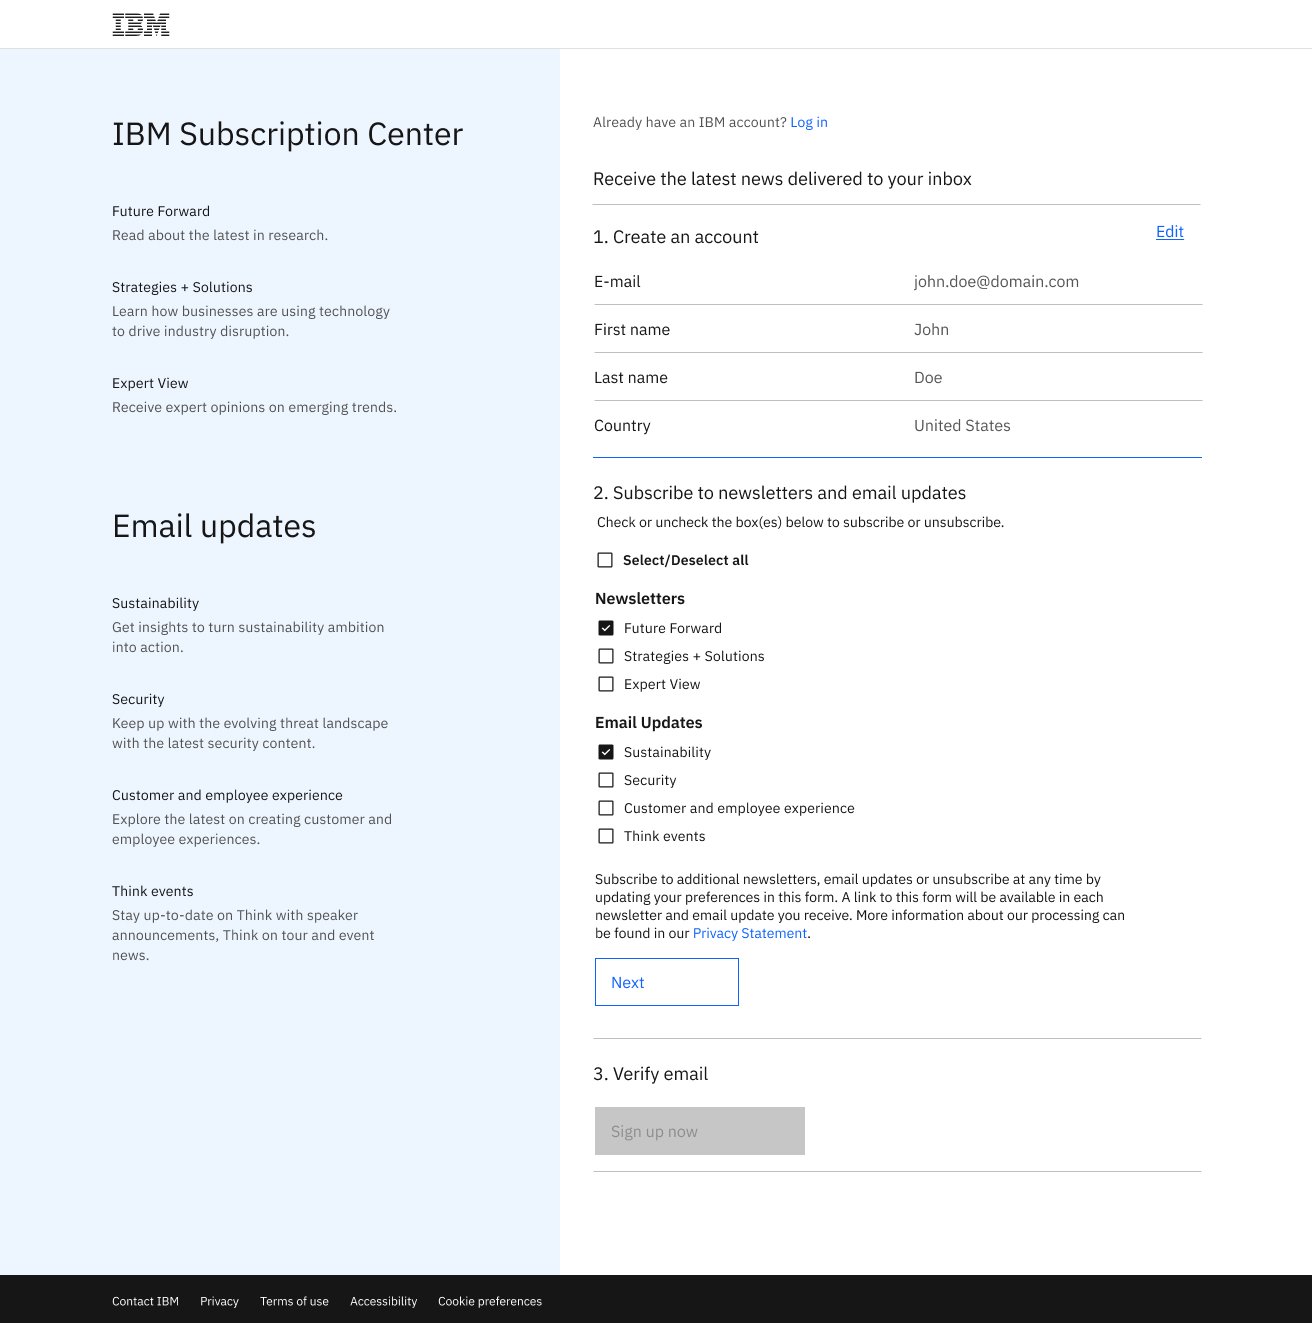The height and width of the screenshot is (1323, 1312).
Task: Open Terms of use in footer
Action: coord(294,1301)
